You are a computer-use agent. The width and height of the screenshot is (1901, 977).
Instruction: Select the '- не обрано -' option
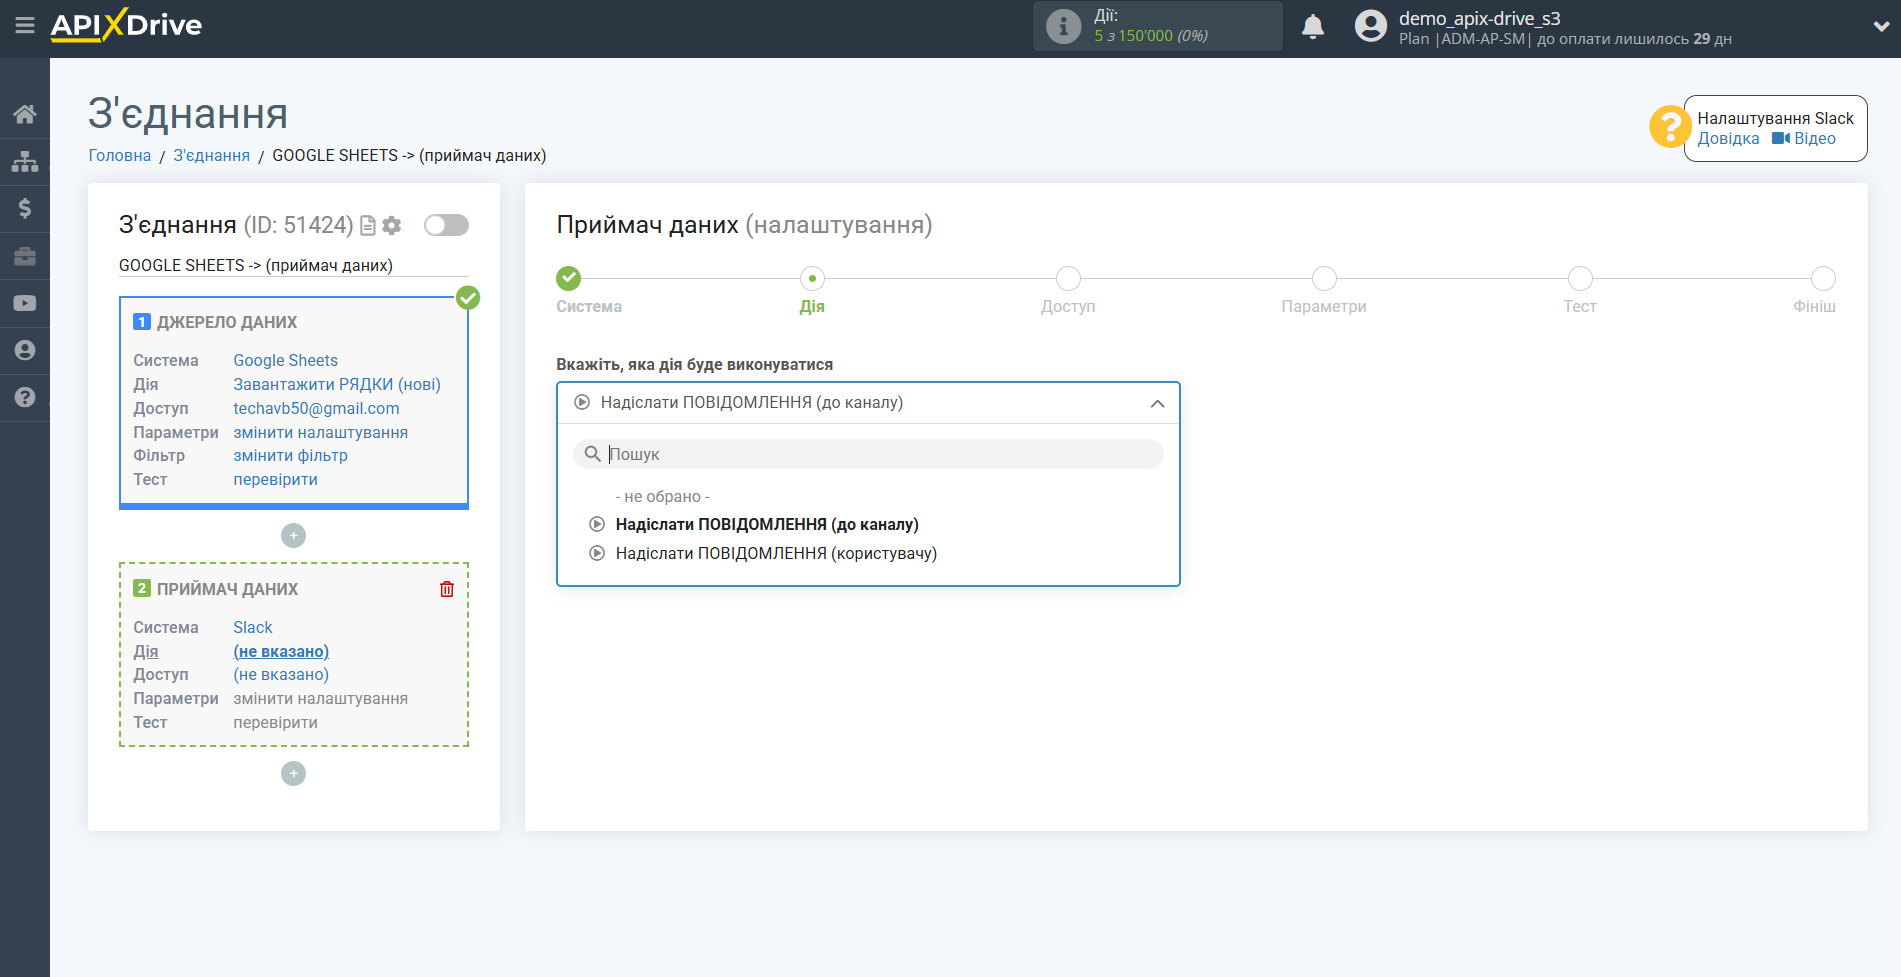(662, 497)
